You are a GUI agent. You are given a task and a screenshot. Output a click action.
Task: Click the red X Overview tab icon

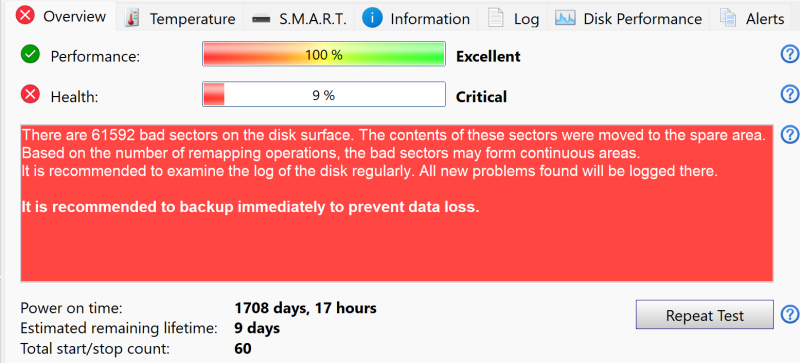pyautogui.click(x=25, y=16)
